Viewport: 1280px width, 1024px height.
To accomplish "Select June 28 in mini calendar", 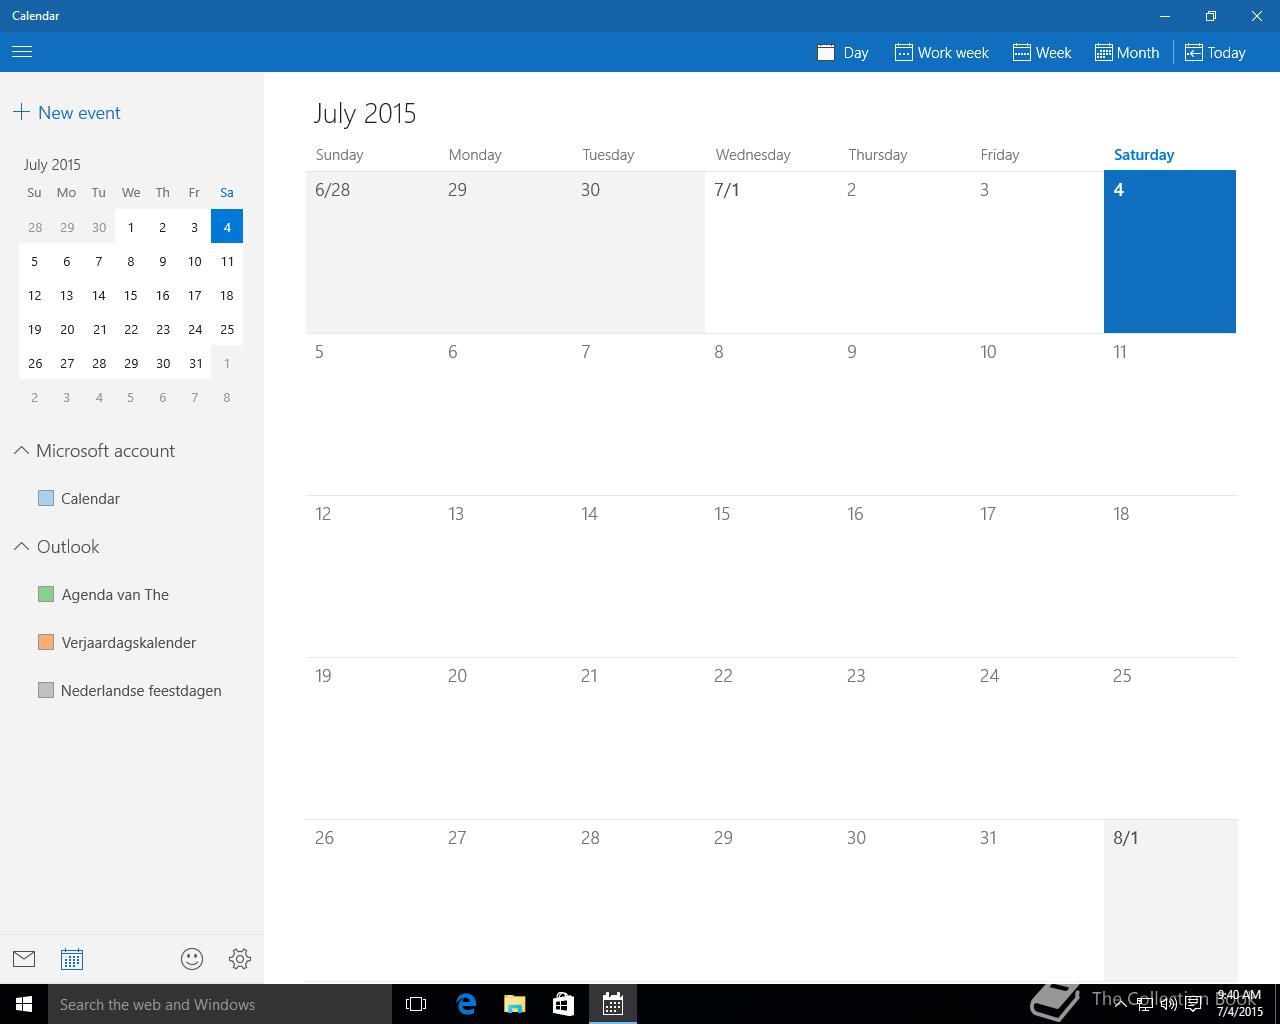I will (x=35, y=227).
